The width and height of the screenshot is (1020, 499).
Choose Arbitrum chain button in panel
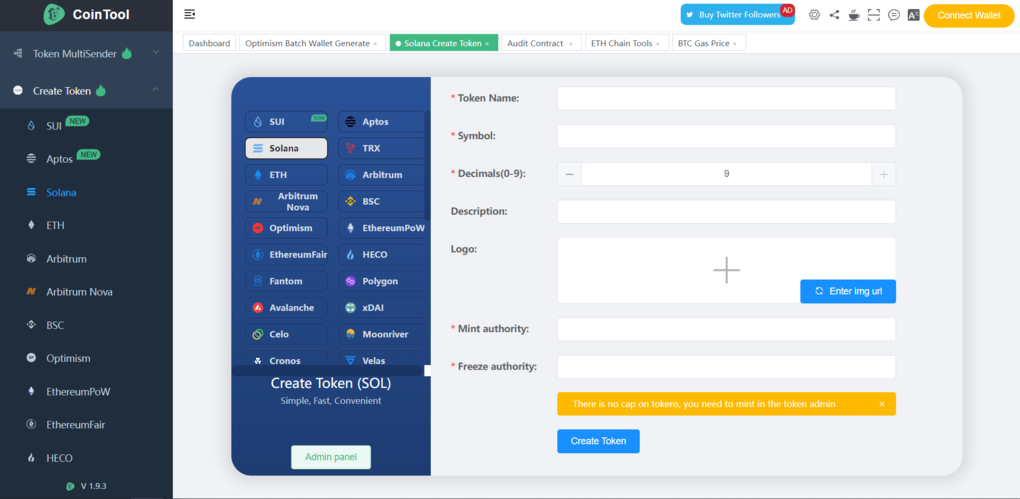(381, 175)
